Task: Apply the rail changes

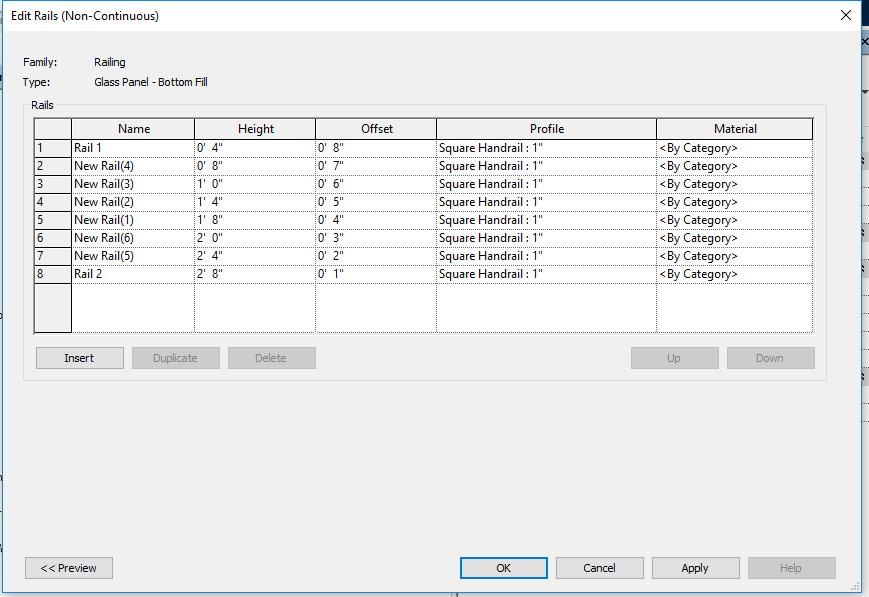Action: 695,567
